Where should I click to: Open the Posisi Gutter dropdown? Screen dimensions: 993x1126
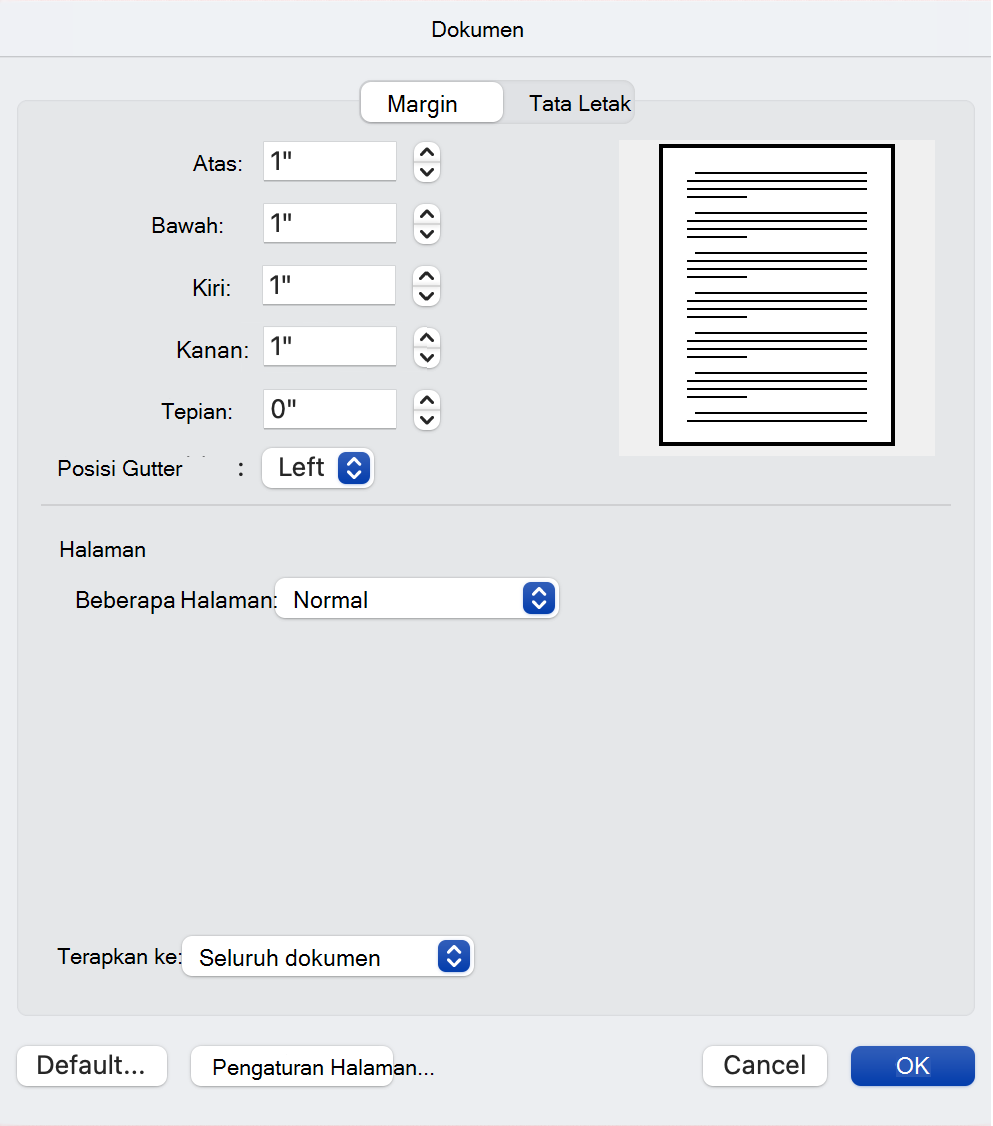pos(318,468)
